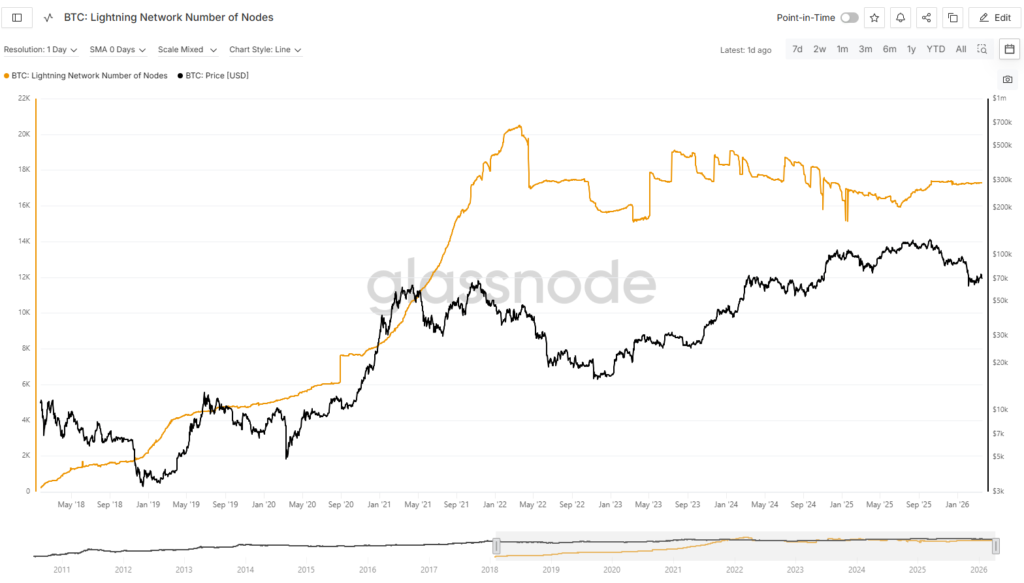This screenshot has width=1024, height=583.
Task: Open the SMA 0 Days dropdown
Action: [117, 49]
